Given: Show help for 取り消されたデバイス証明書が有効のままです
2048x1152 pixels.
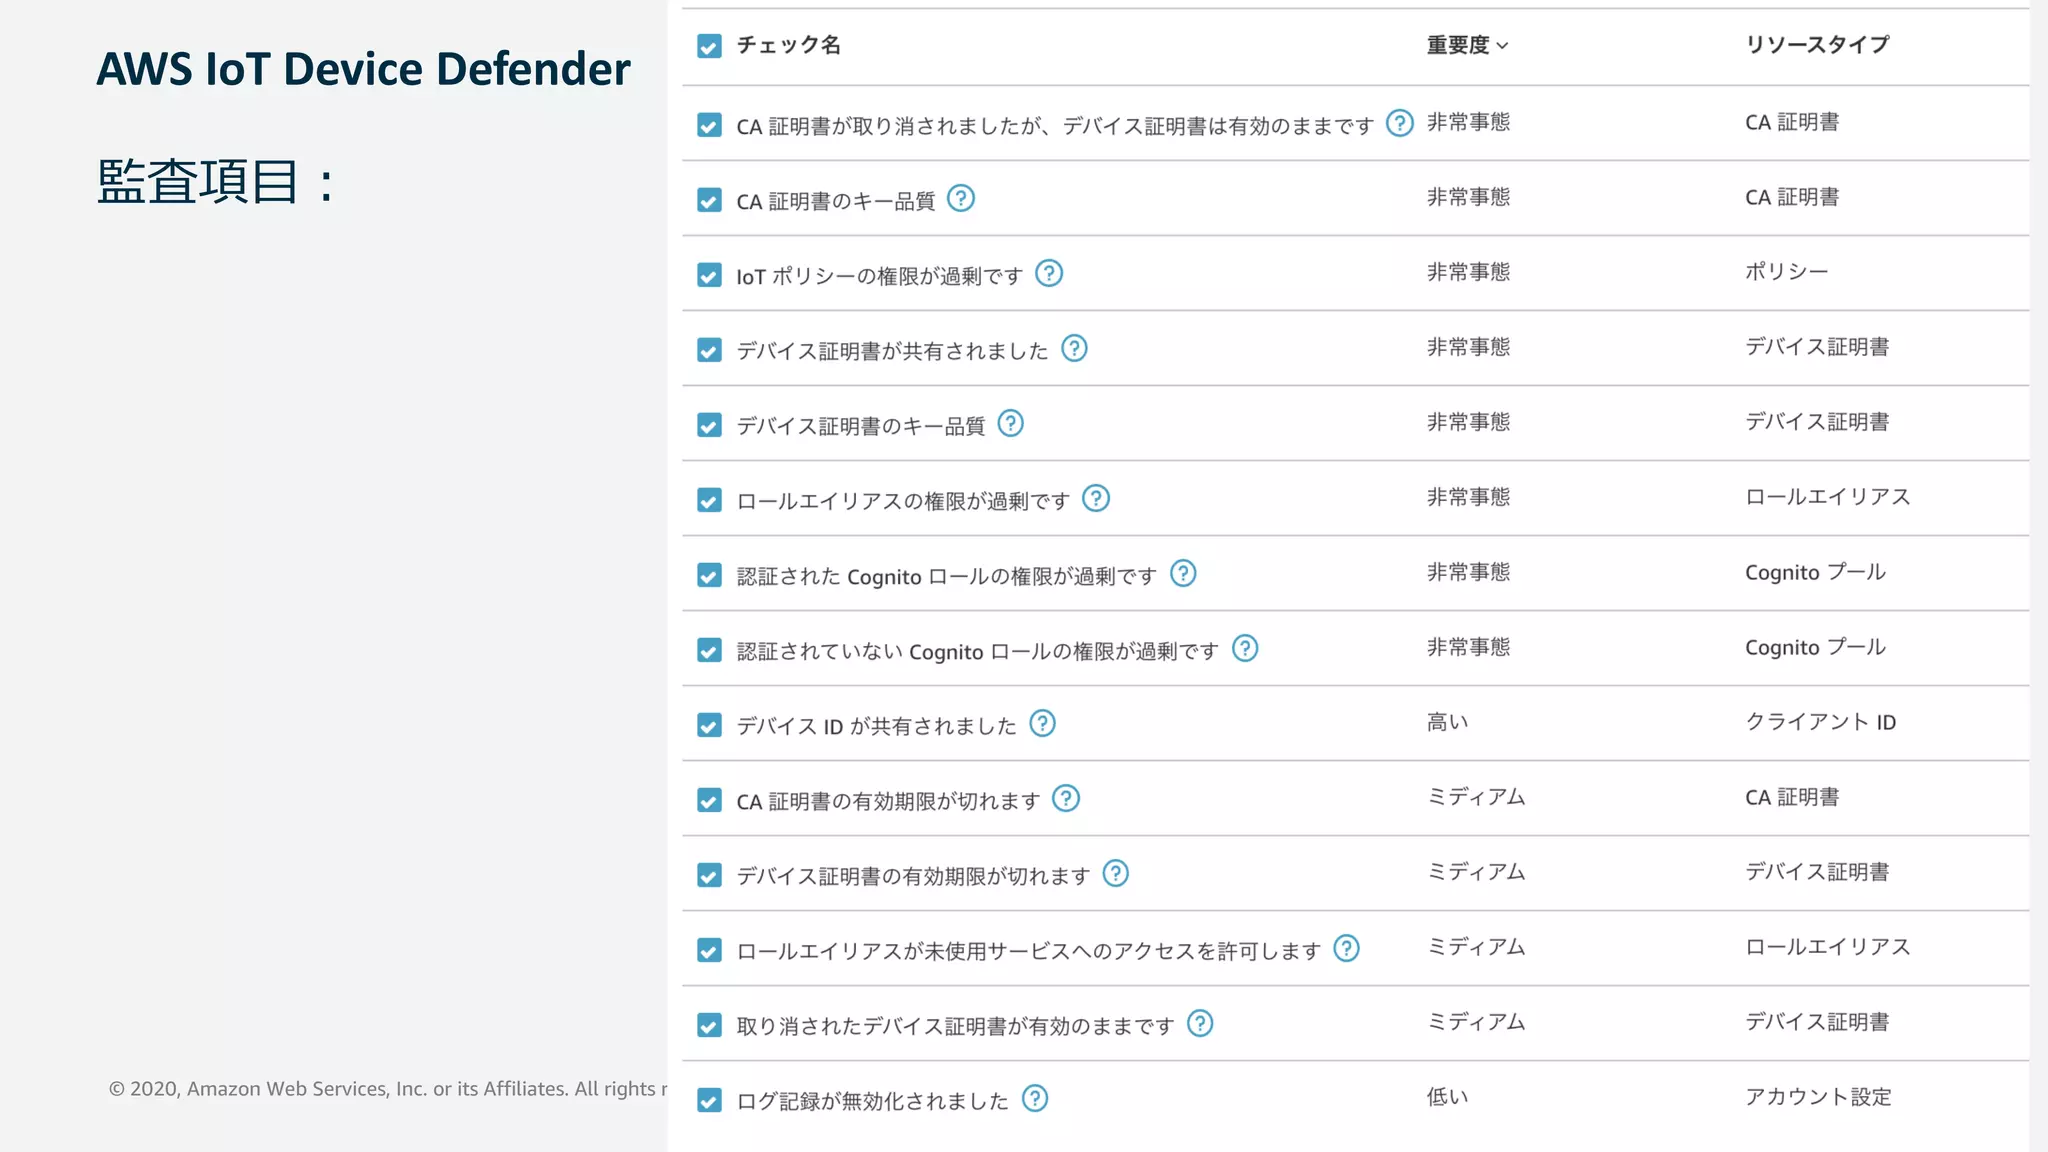Looking at the screenshot, I should pos(1200,1023).
